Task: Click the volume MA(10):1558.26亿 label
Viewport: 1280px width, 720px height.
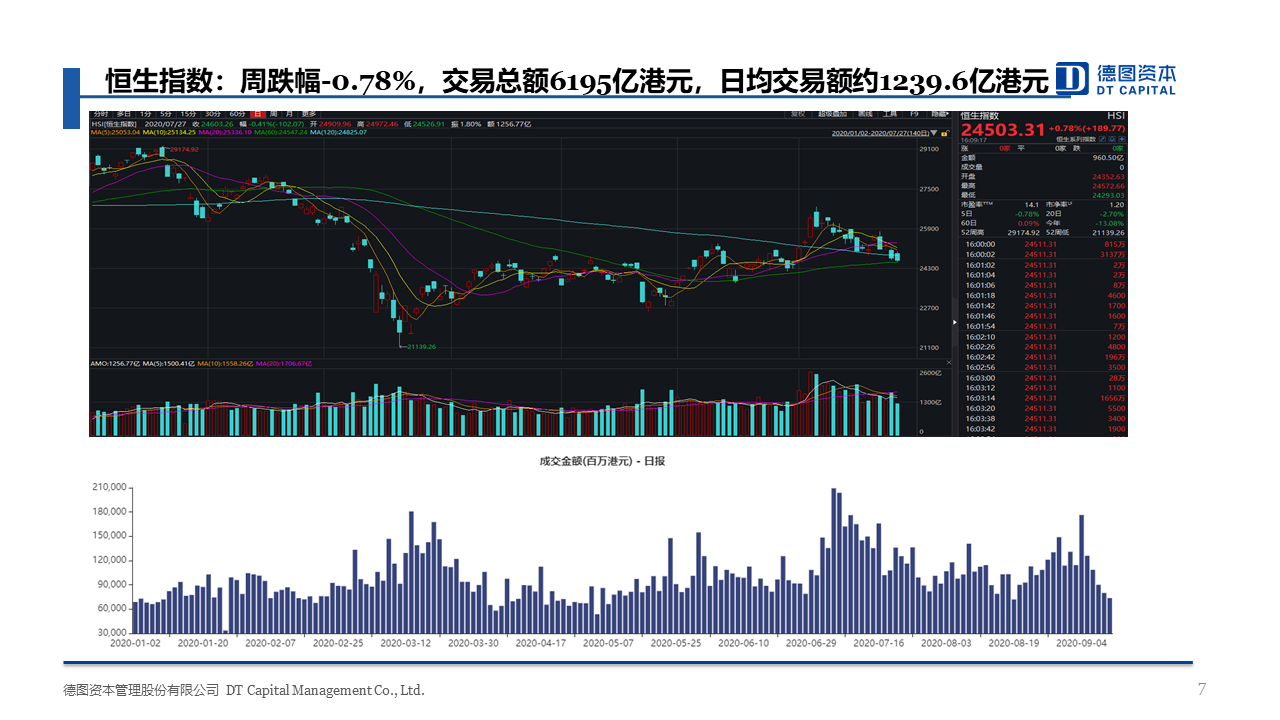Action: [x=224, y=364]
